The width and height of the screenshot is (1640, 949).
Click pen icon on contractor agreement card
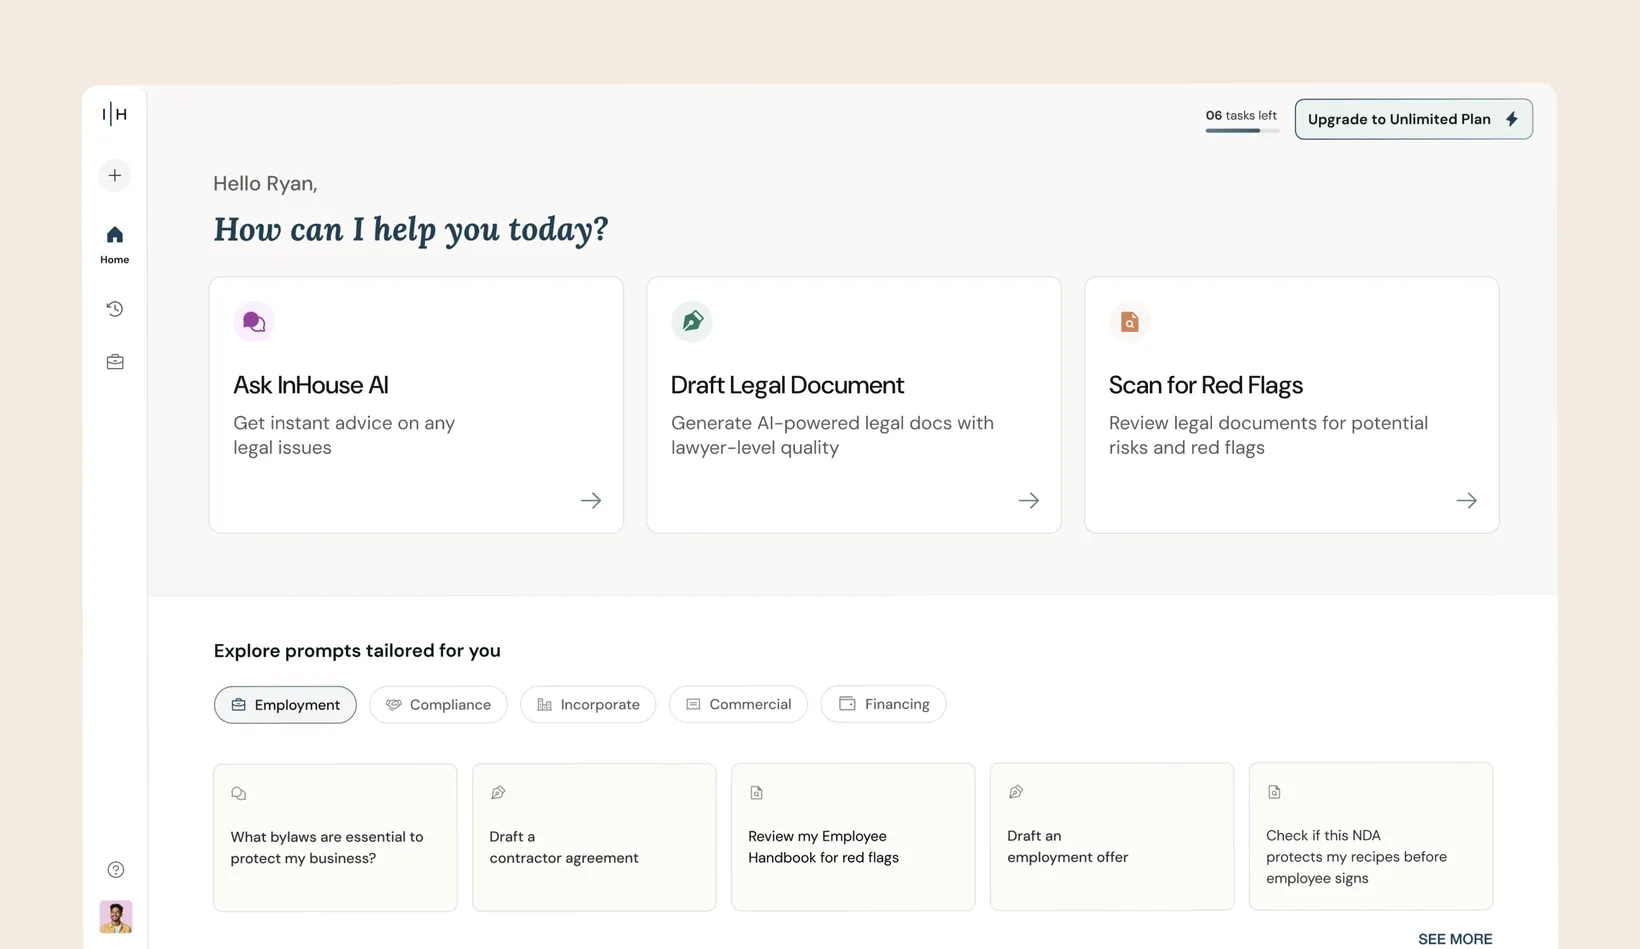click(498, 793)
